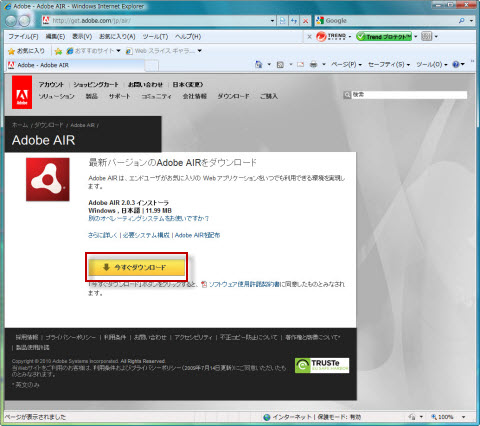
Task: Click the Add to Favorites bar star icon
Action: pyautogui.click(x=58, y=51)
